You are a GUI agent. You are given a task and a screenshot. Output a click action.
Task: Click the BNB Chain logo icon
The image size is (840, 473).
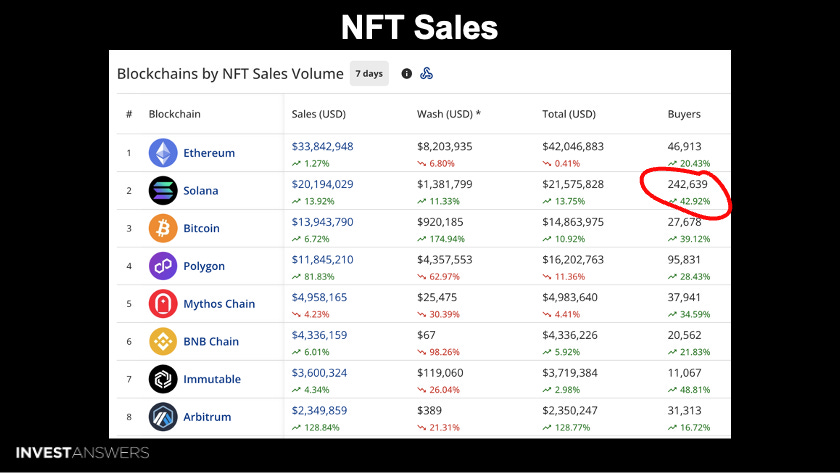(163, 341)
